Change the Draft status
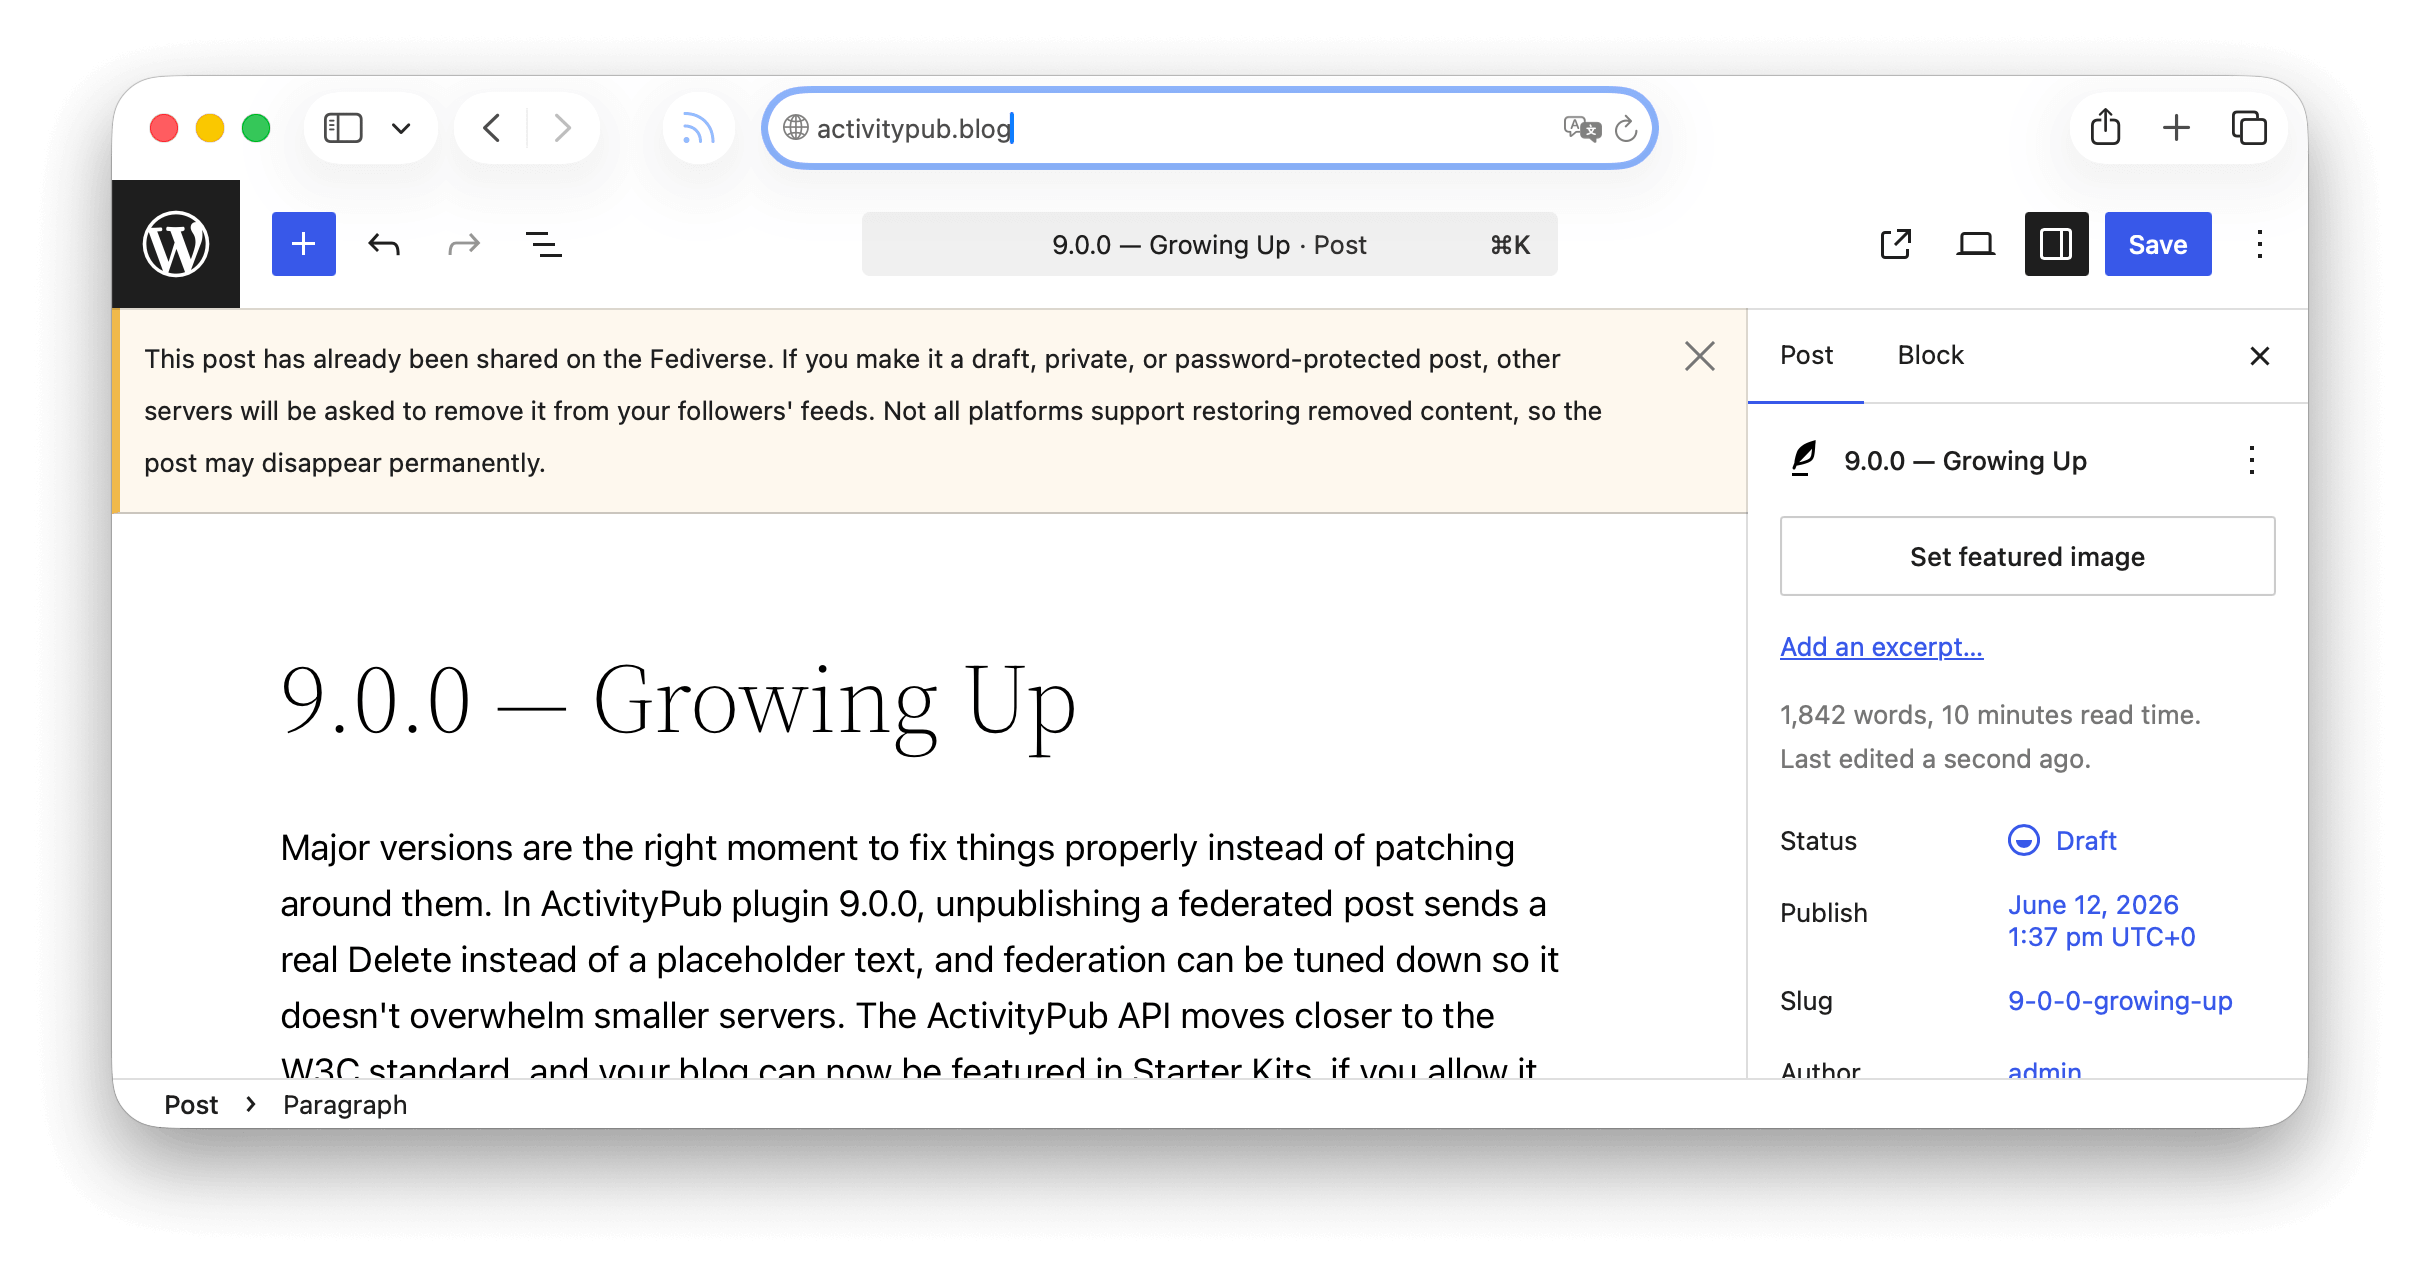 click(x=2086, y=841)
